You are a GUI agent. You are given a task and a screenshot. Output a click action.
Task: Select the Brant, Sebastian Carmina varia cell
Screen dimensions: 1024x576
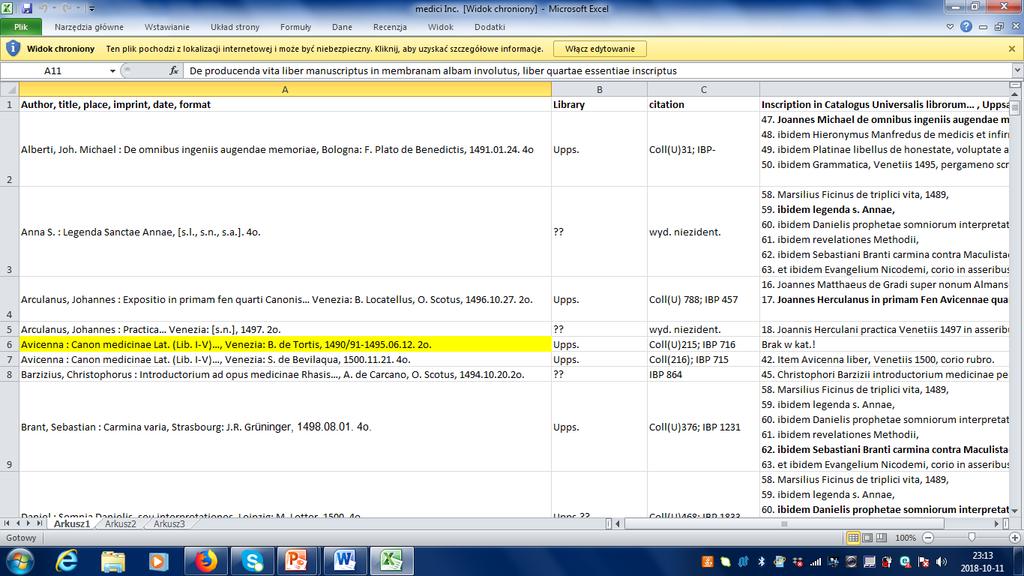[285, 426]
